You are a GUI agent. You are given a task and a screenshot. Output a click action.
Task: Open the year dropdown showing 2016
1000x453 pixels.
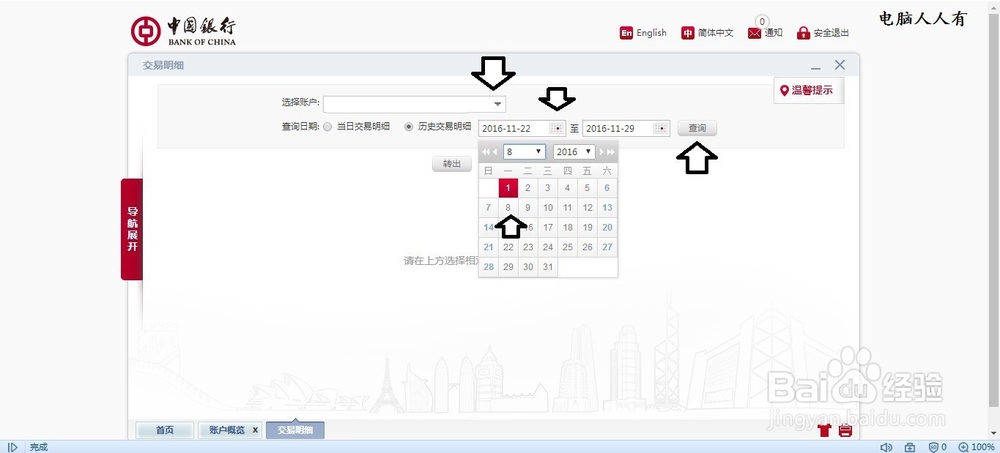point(574,152)
